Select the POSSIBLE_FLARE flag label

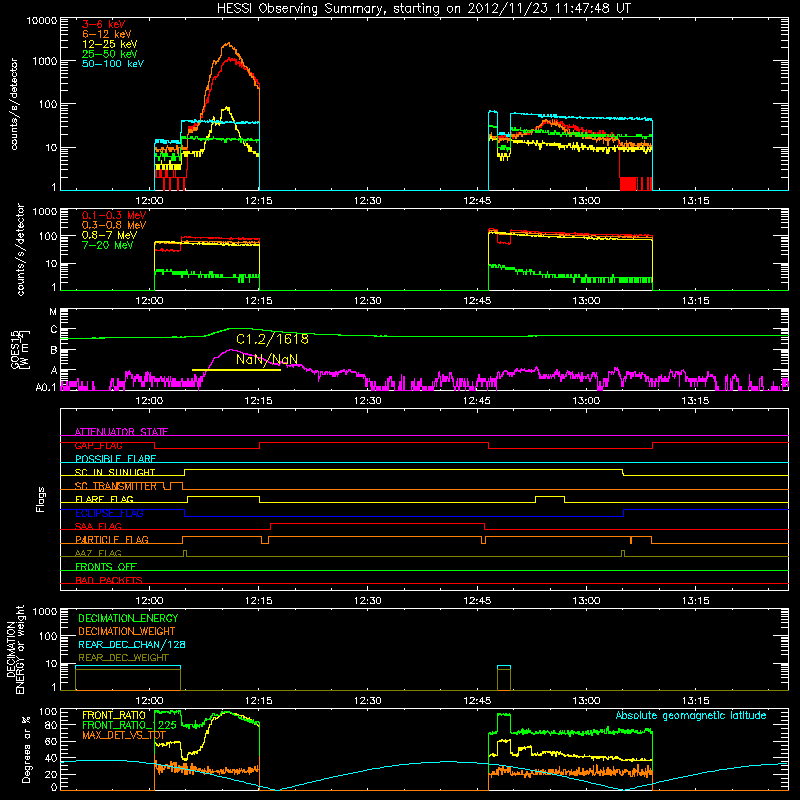(115, 459)
